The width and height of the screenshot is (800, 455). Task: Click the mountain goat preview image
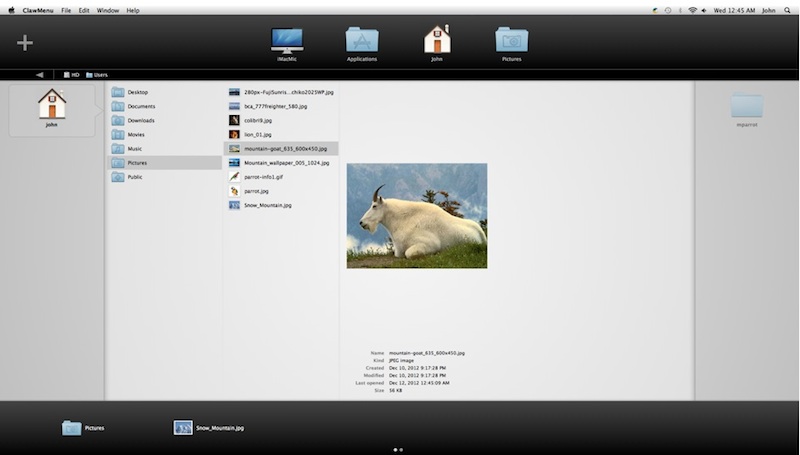(x=416, y=215)
